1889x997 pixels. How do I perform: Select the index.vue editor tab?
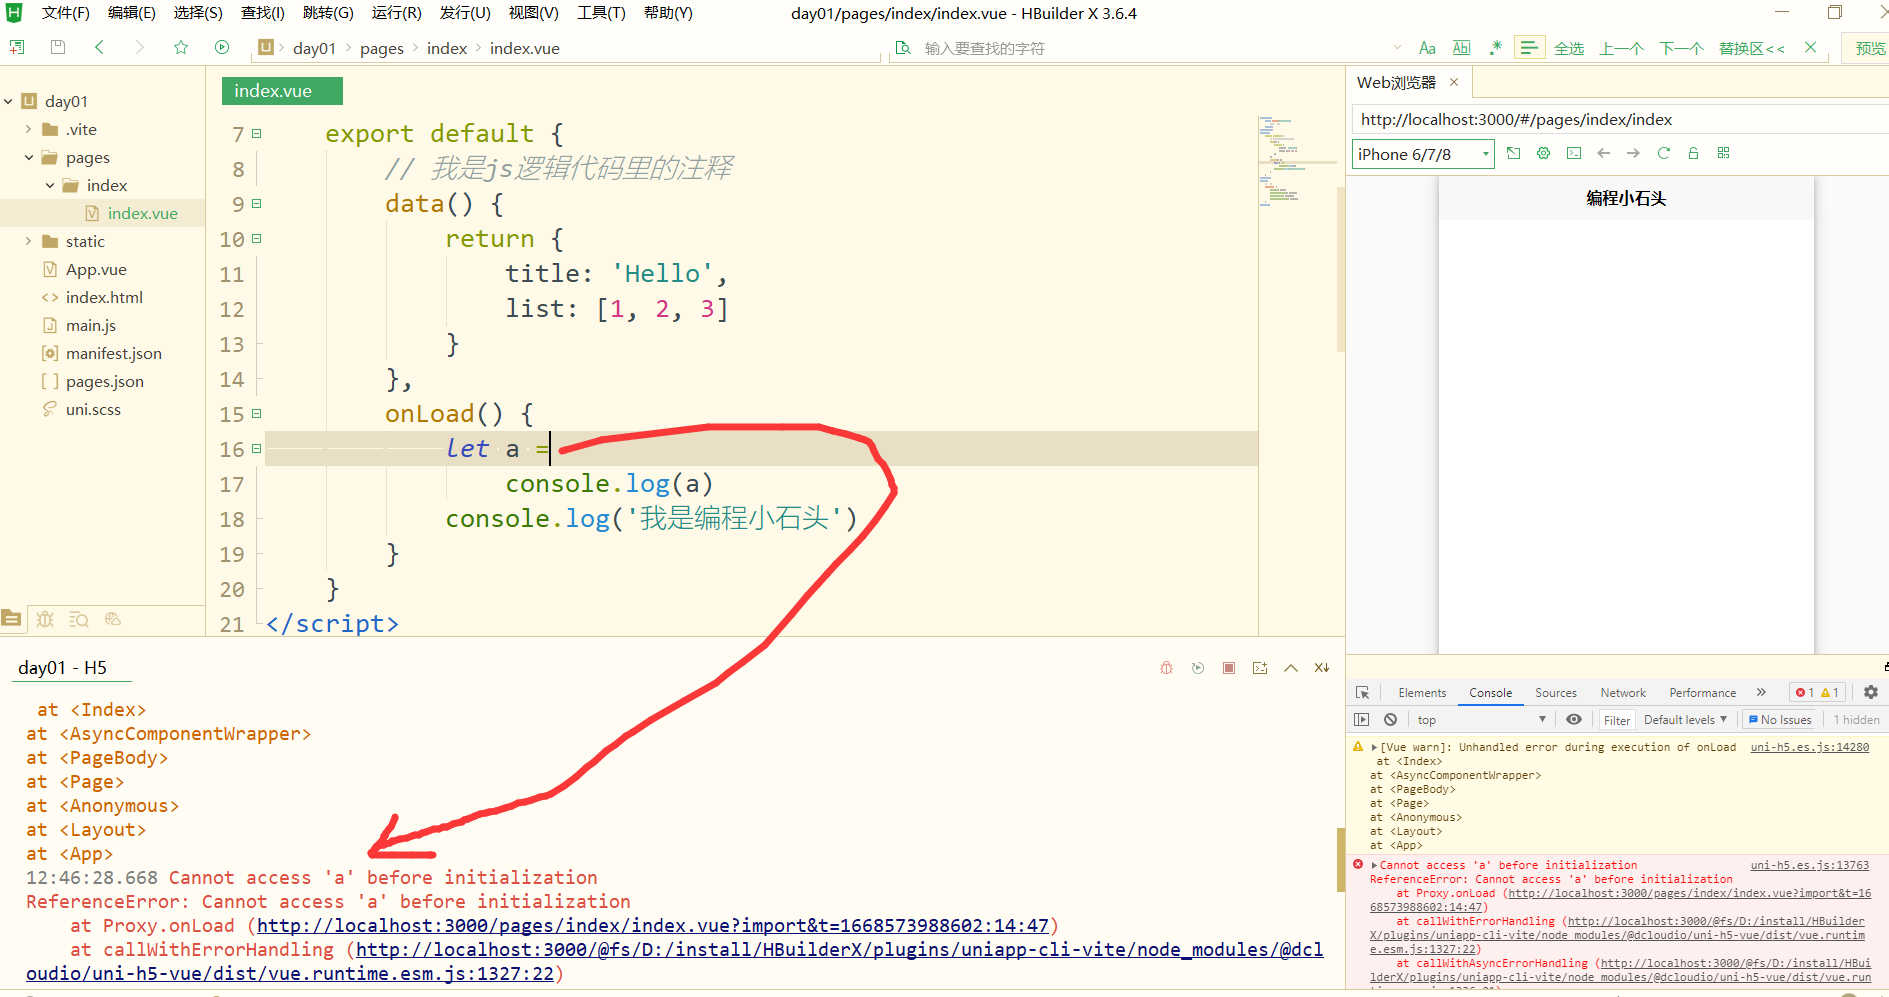282,91
